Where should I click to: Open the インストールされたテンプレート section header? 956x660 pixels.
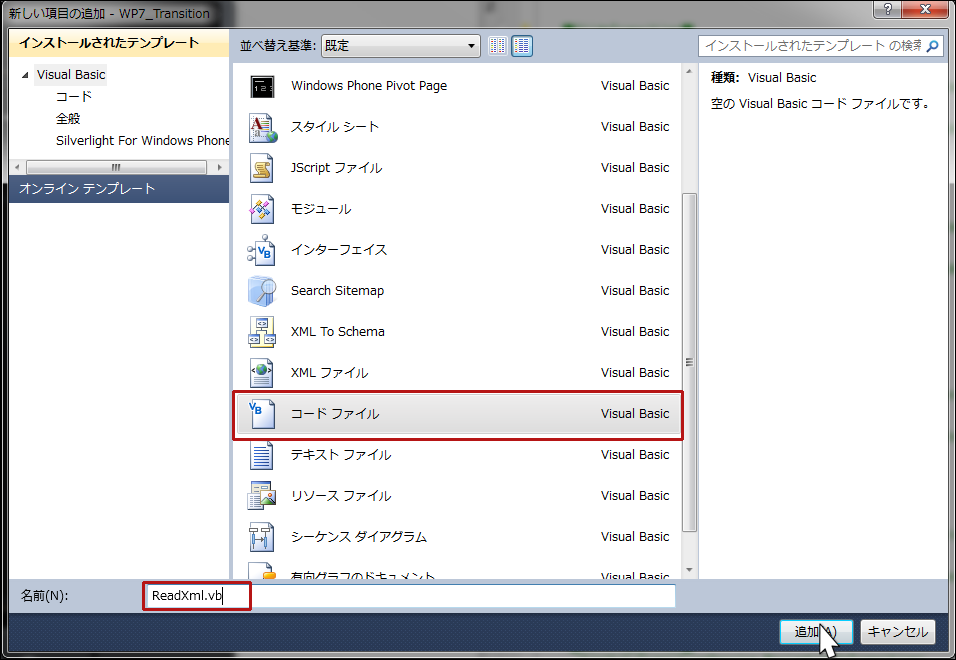click(x=119, y=43)
